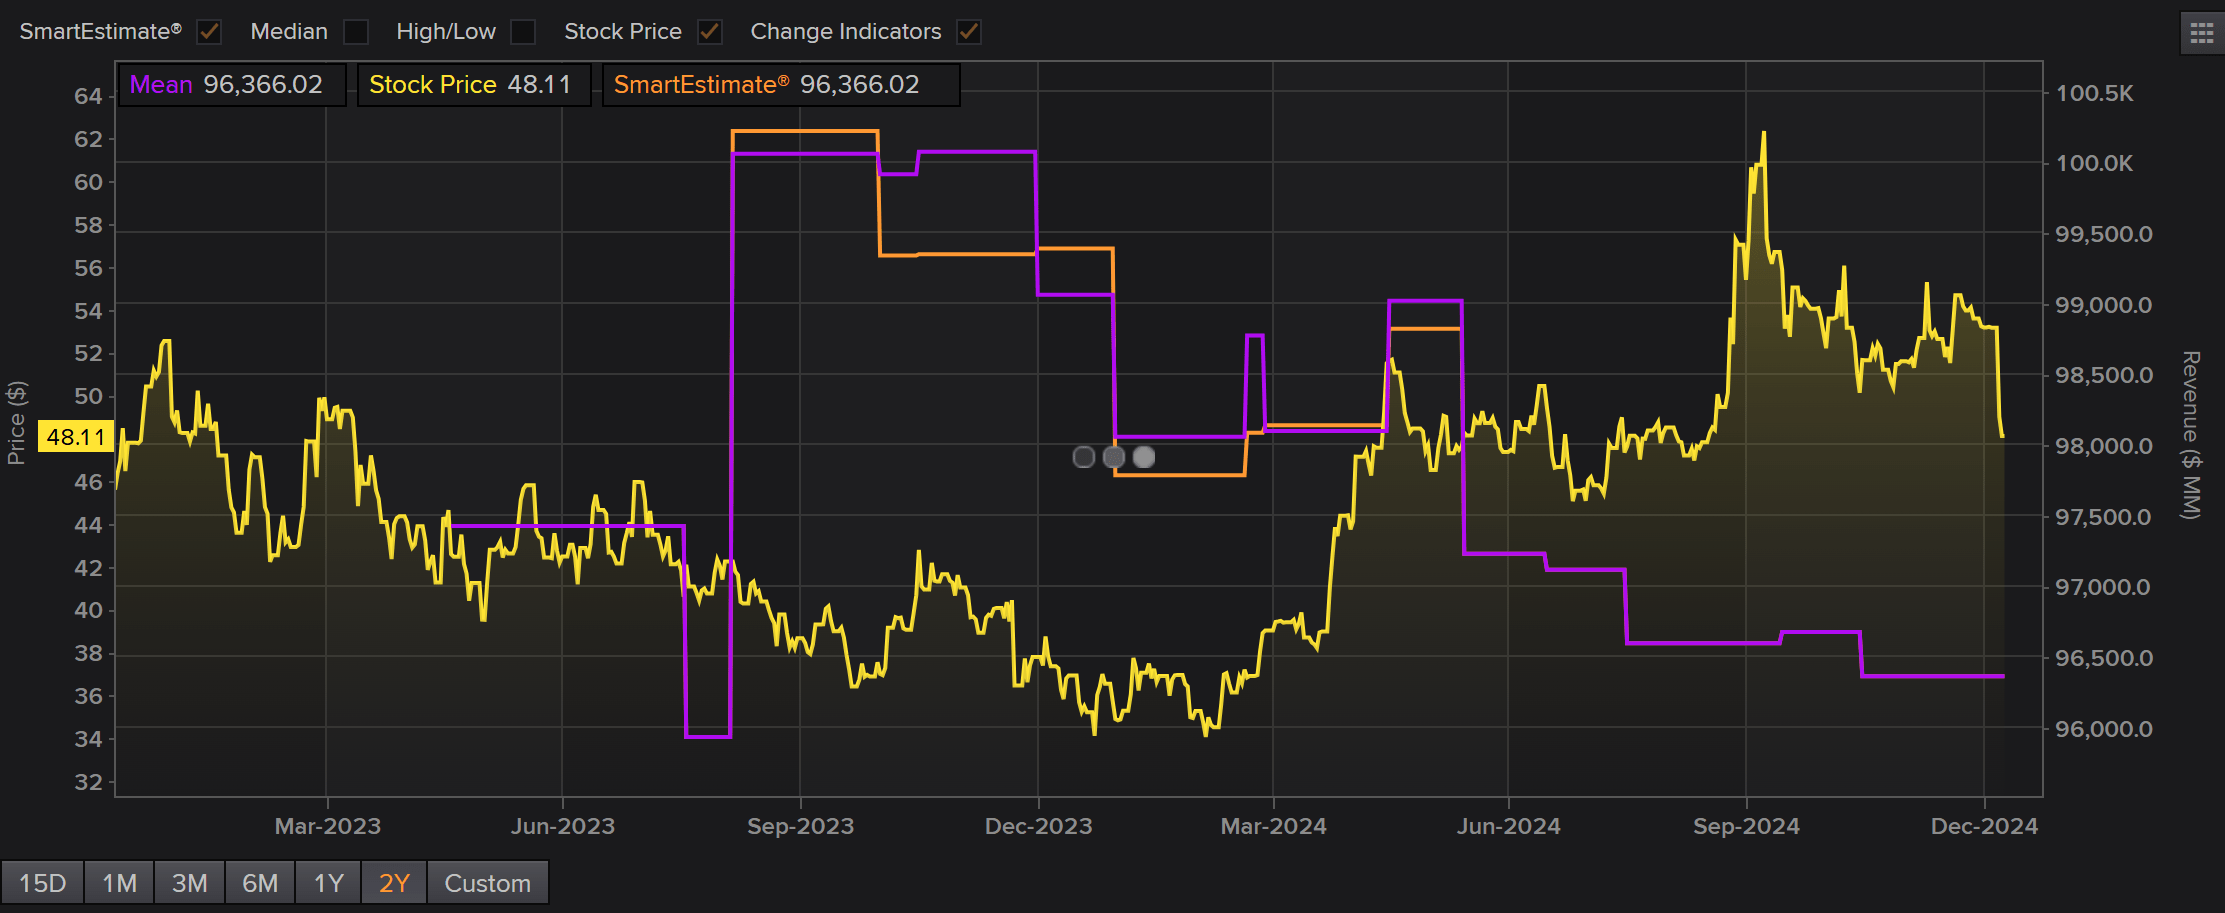
Task: Open the Custom date range option
Action: (x=487, y=883)
